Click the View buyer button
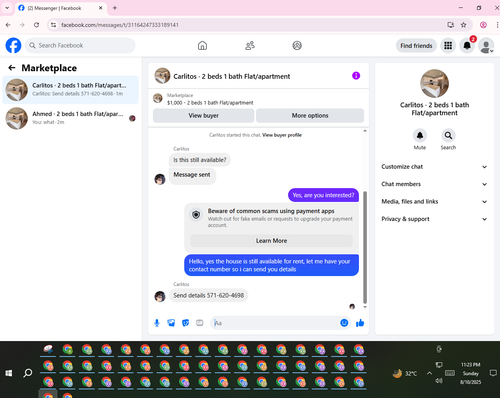This screenshot has height=398, width=500. tap(203, 116)
